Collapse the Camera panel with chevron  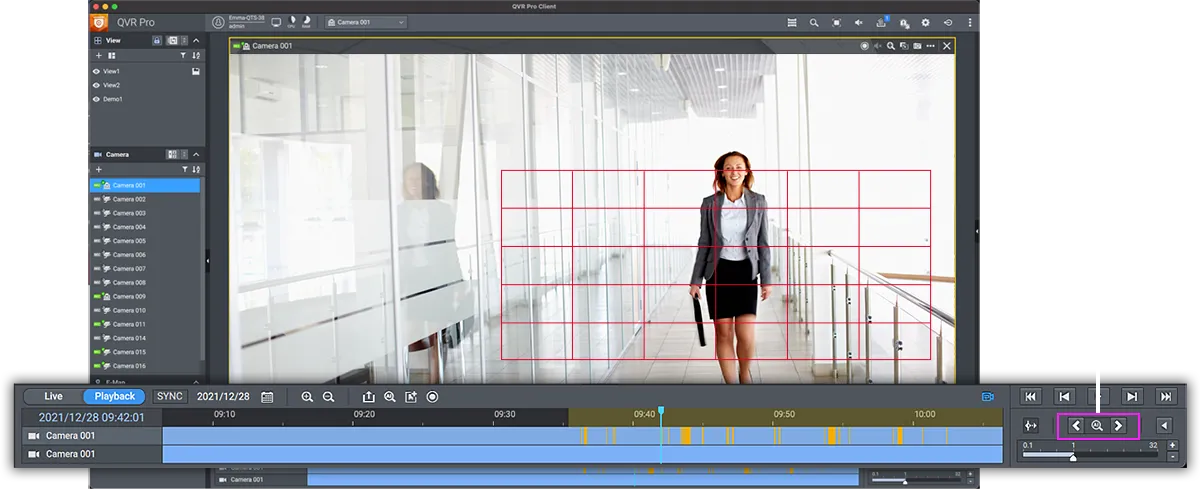coord(196,155)
